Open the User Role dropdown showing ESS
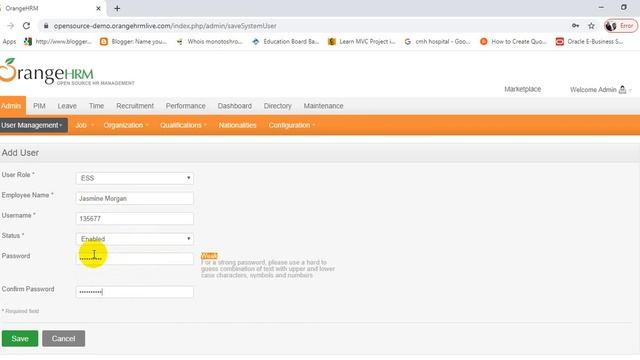Viewport: 640px width, 360px height. click(x=135, y=178)
